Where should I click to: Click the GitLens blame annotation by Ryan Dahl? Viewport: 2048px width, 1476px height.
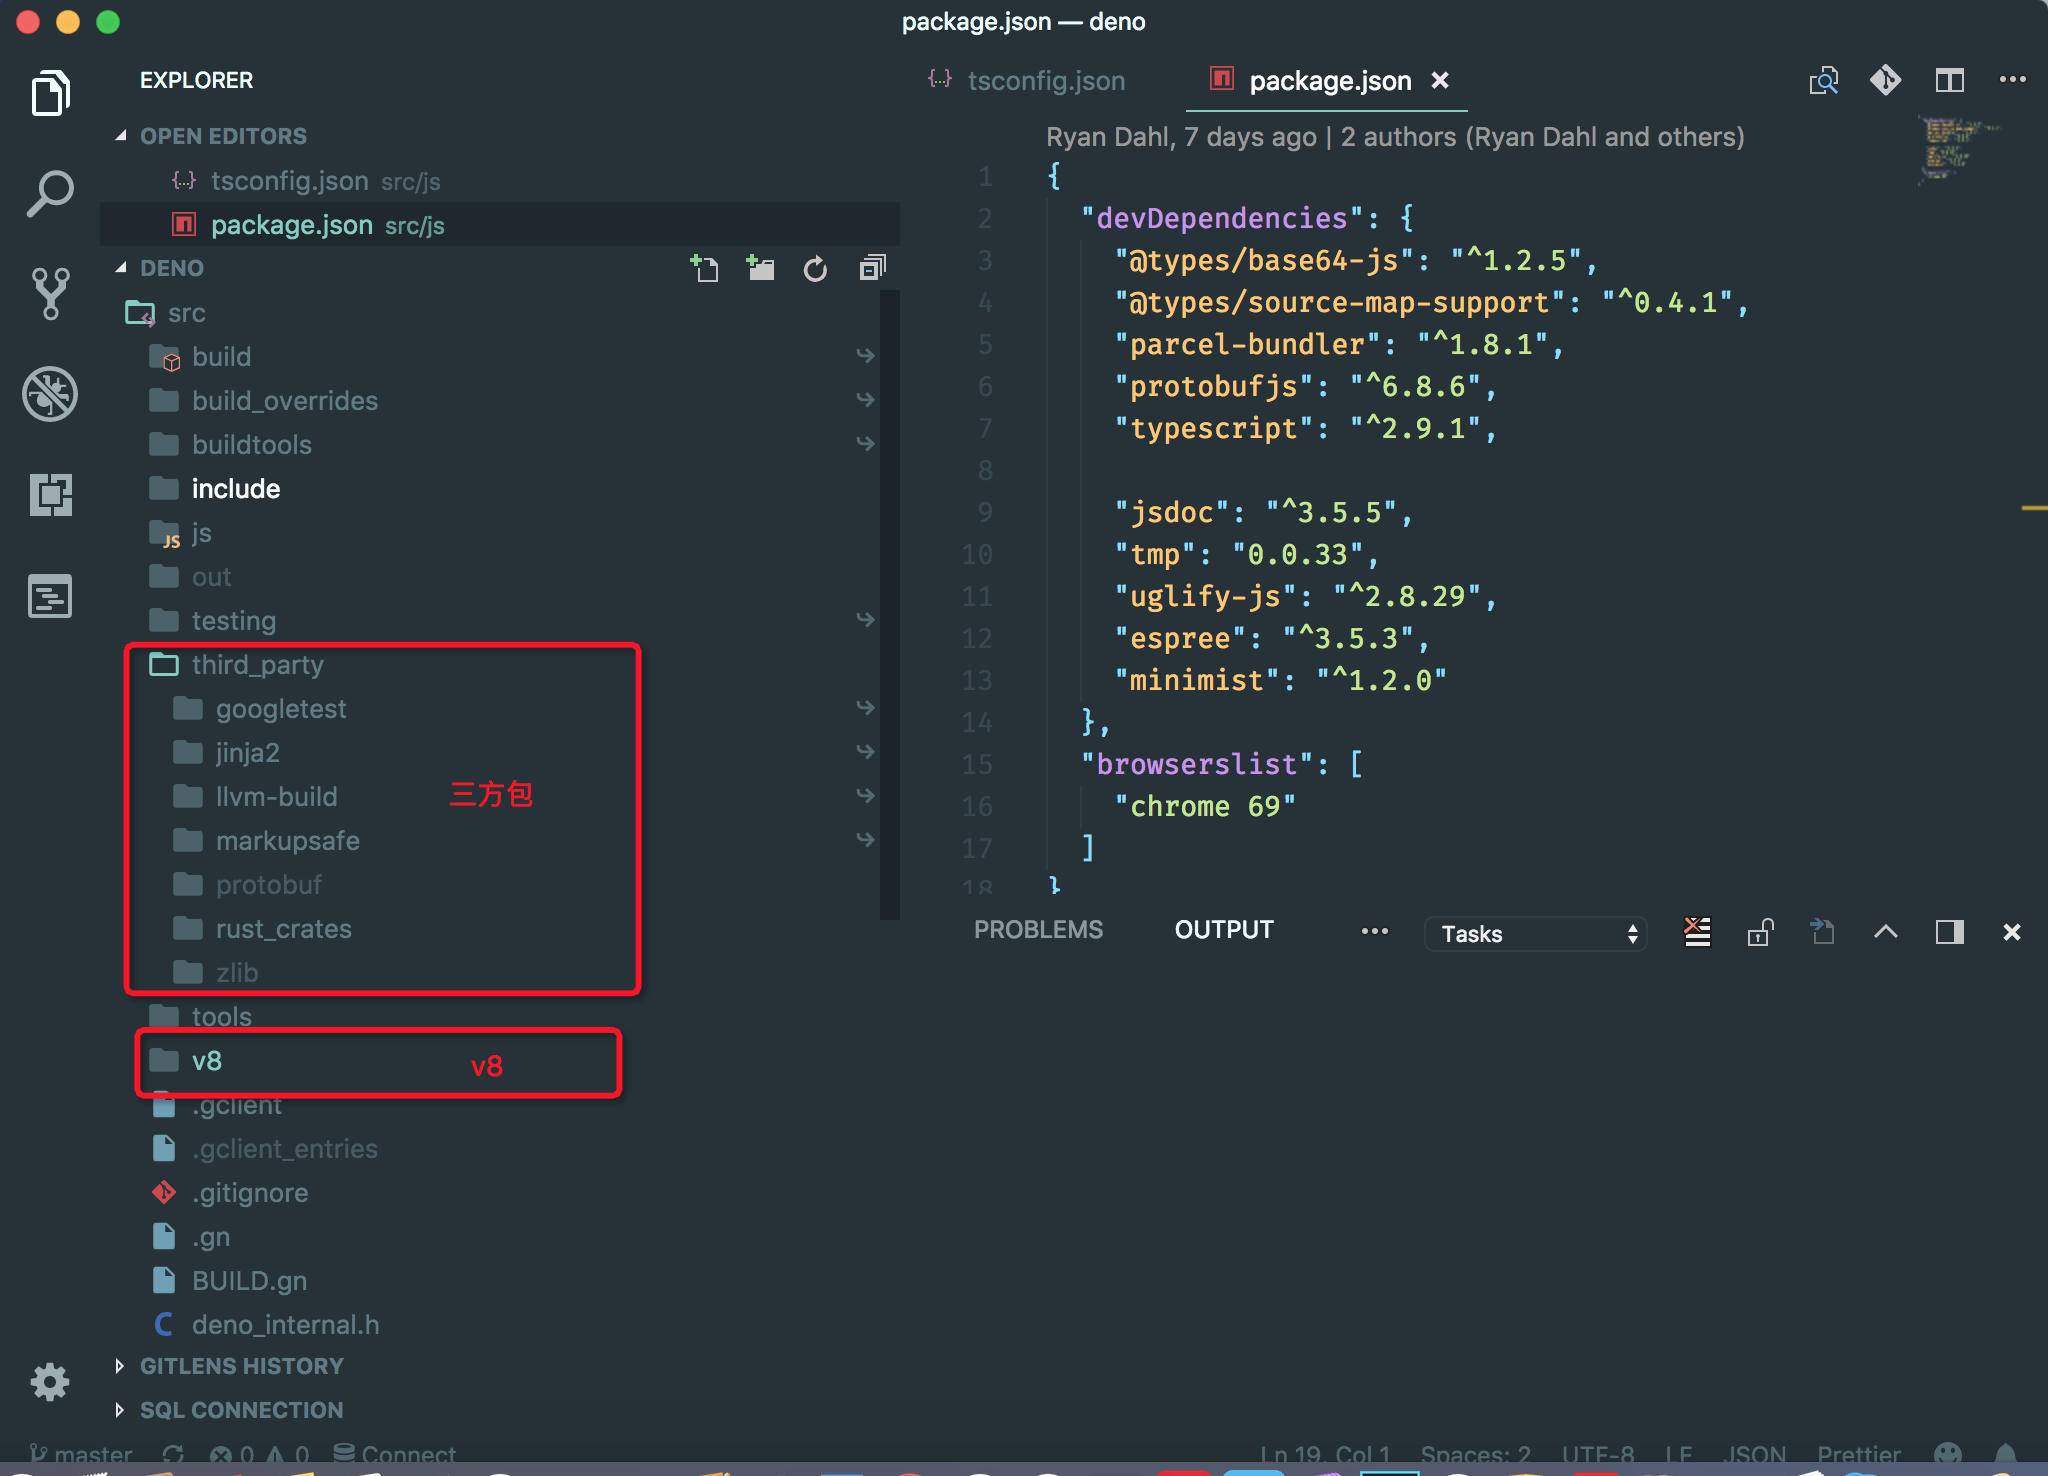point(1395,137)
